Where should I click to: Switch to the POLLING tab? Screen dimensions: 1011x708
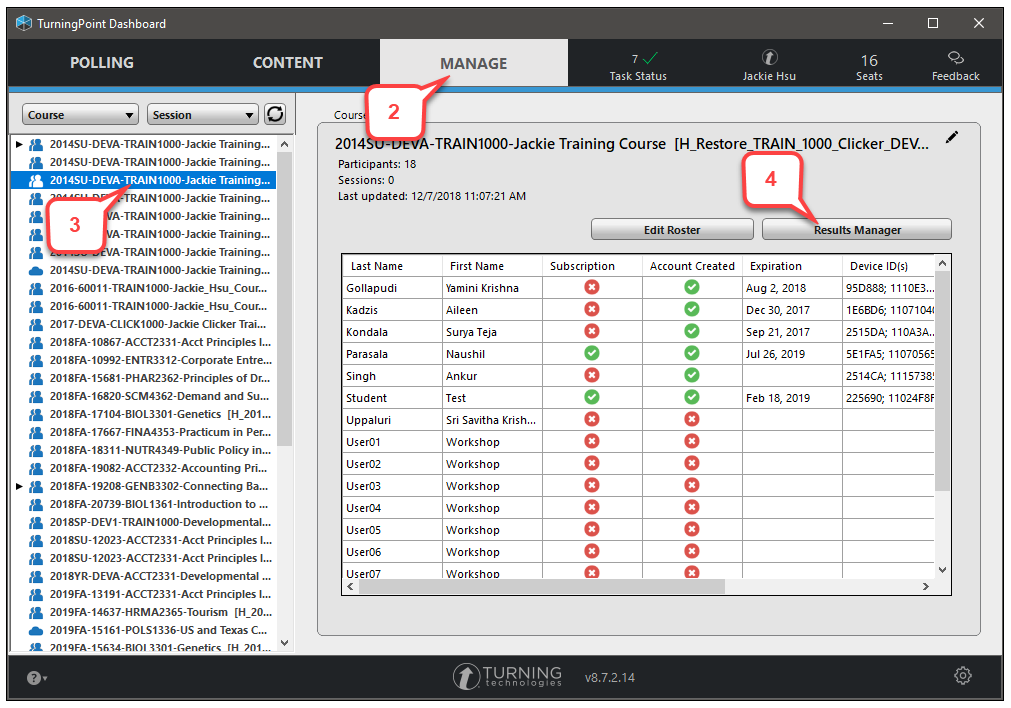pos(102,63)
